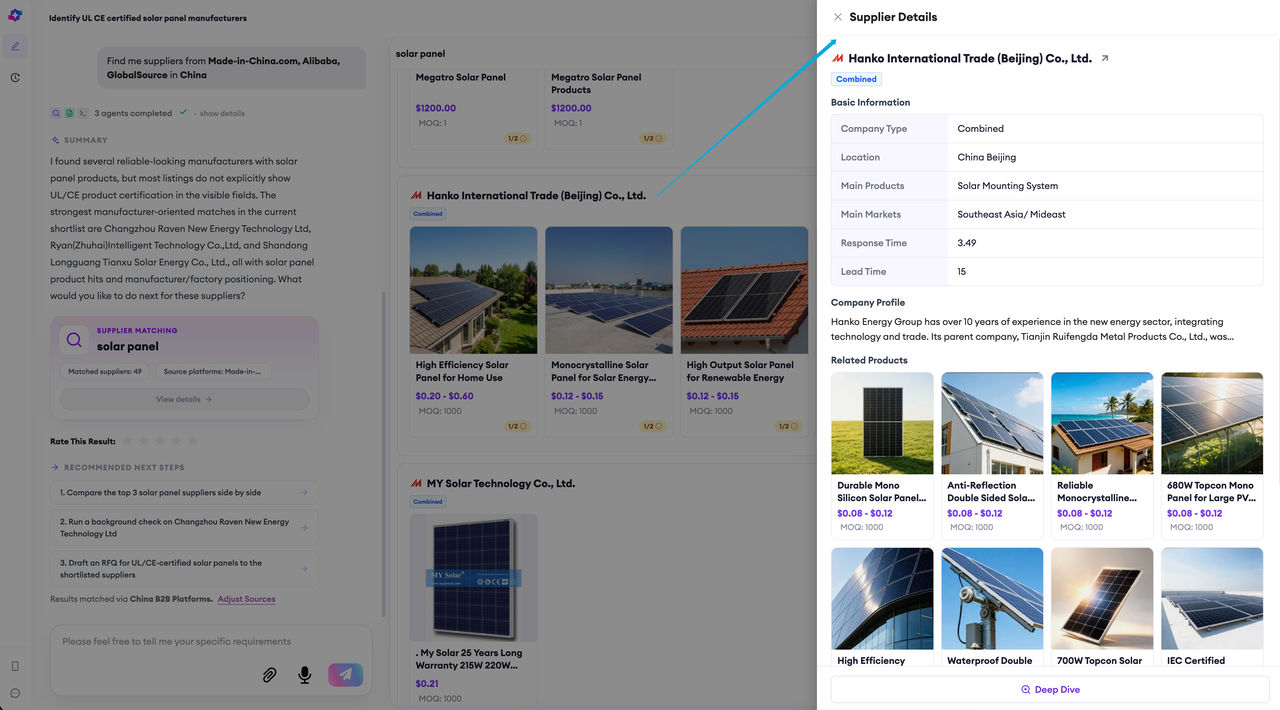Activate the microphone voice input
Viewport: 1280px width, 710px height.
[305, 675]
